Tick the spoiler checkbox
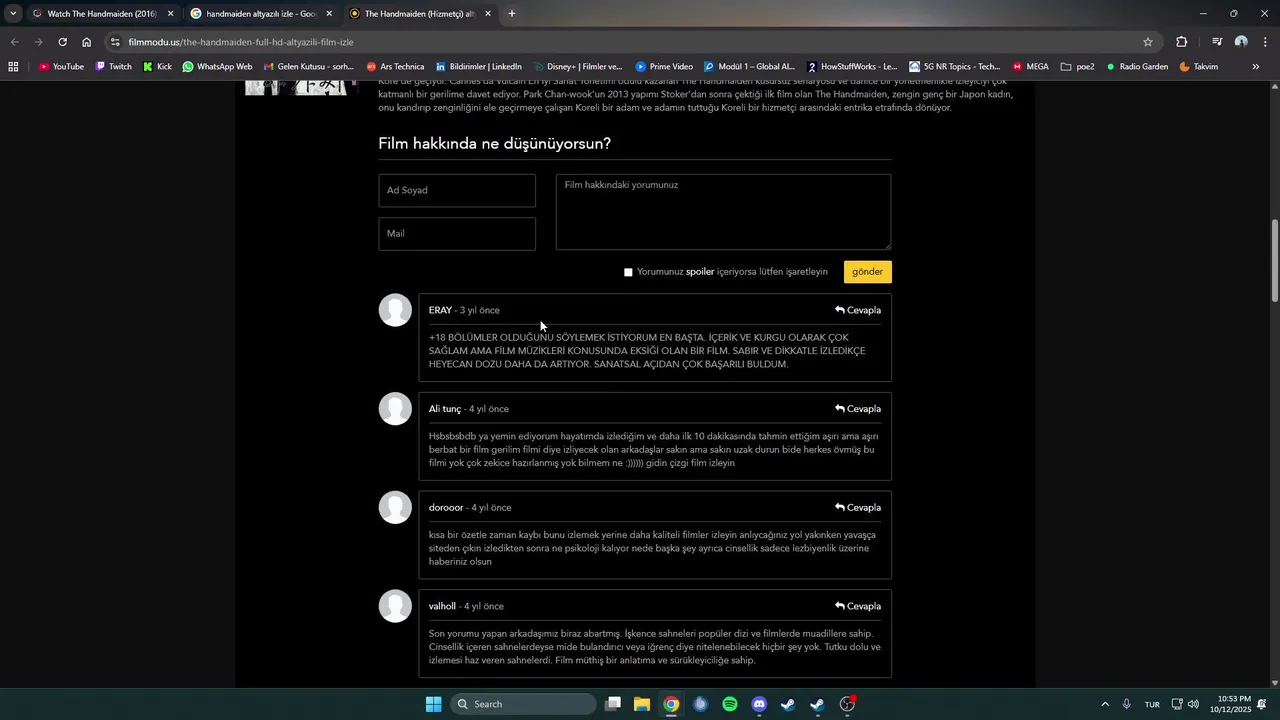Viewport: 1280px width, 720px height. tap(628, 272)
